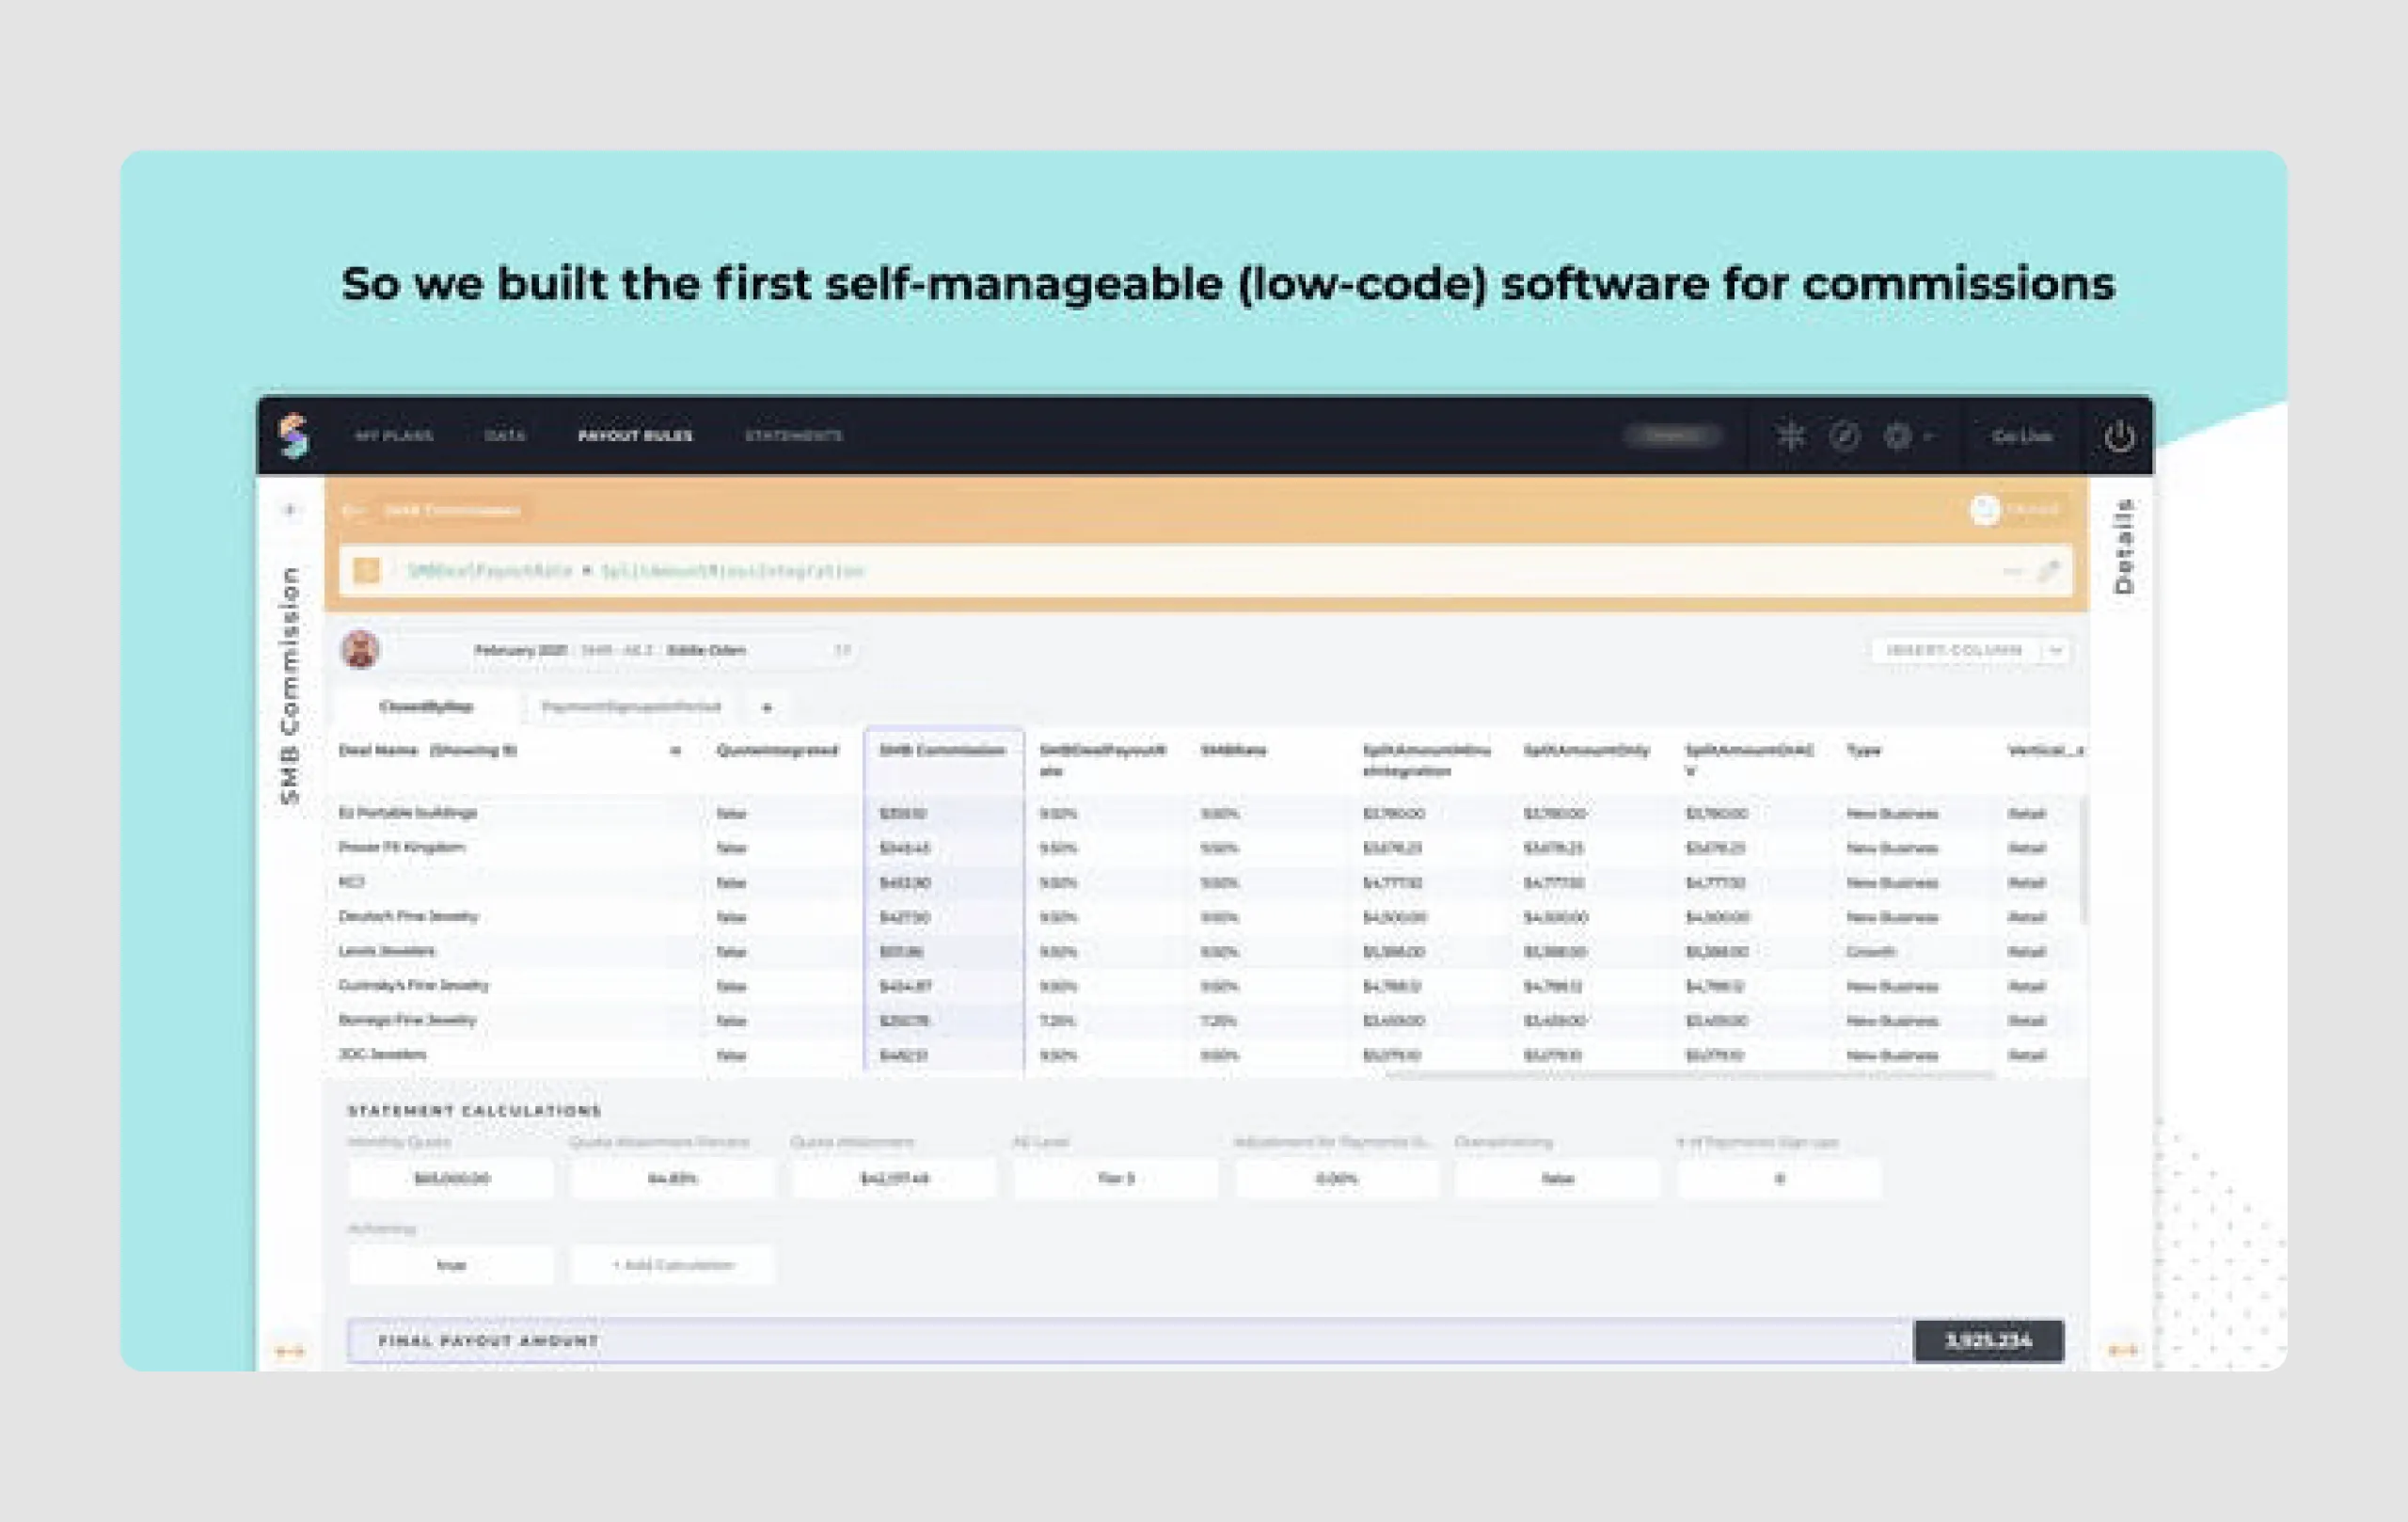Click the Add Calculation button
Viewport: 2408px width, 1522px height.
click(x=671, y=1264)
